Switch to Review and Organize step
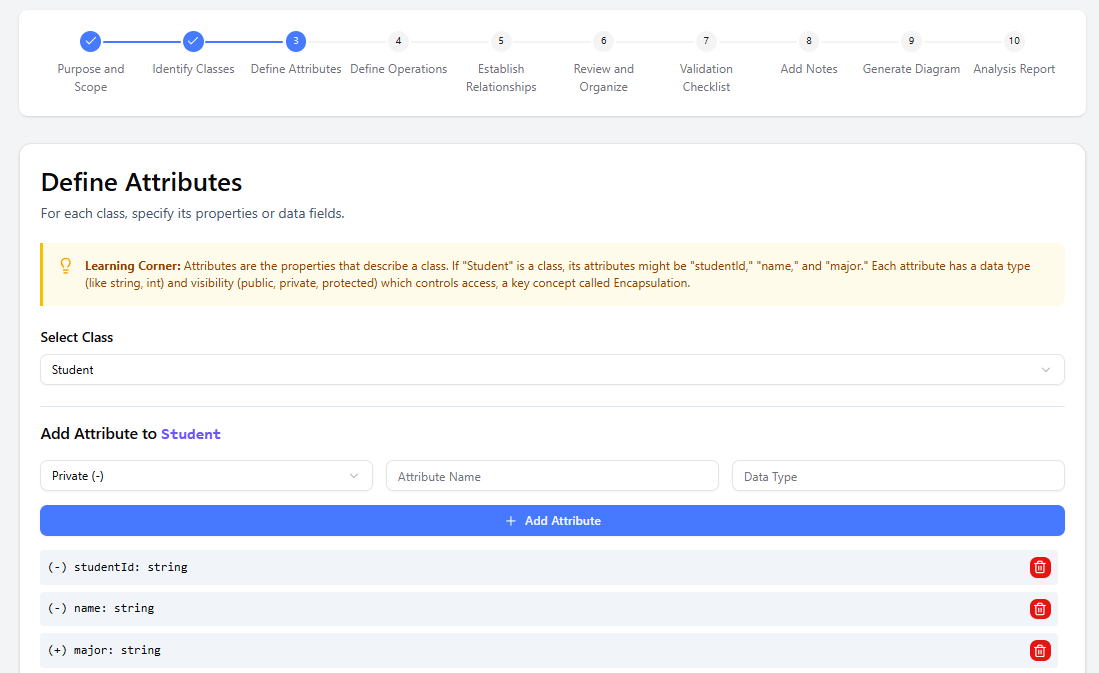Viewport: 1099px width, 673px height. click(x=603, y=42)
